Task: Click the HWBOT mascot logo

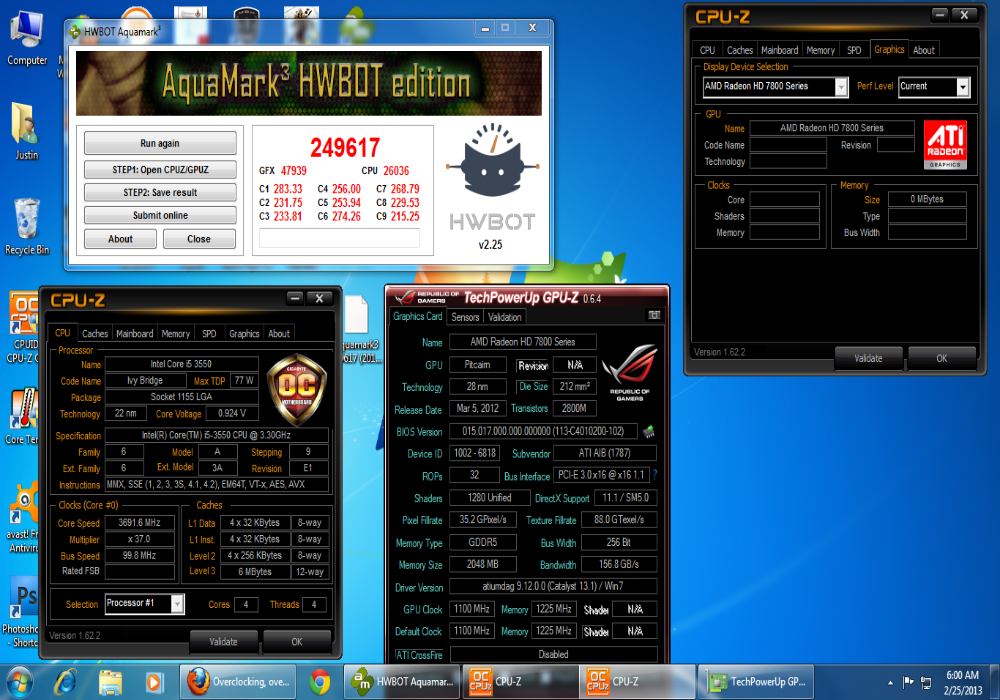Action: click(492, 159)
